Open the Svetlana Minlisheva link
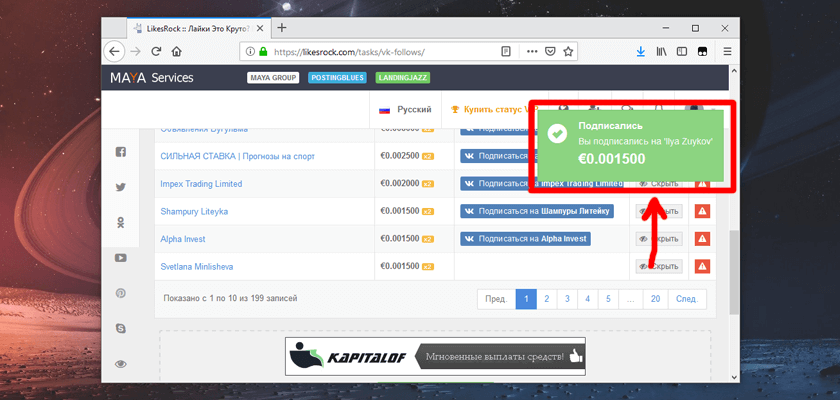This screenshot has width=840, height=400. (197, 266)
